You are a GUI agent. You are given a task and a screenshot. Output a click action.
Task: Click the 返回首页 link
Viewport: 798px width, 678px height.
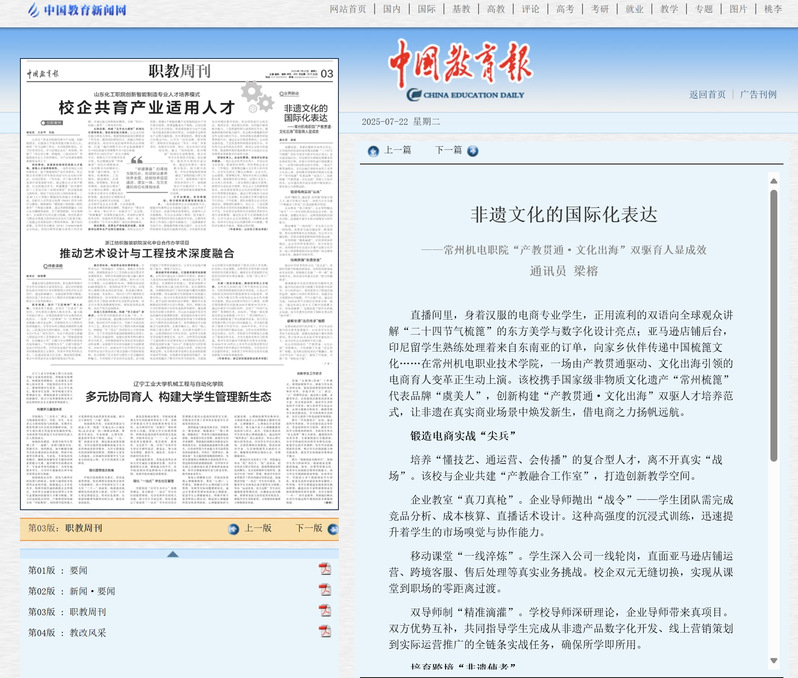(x=707, y=95)
